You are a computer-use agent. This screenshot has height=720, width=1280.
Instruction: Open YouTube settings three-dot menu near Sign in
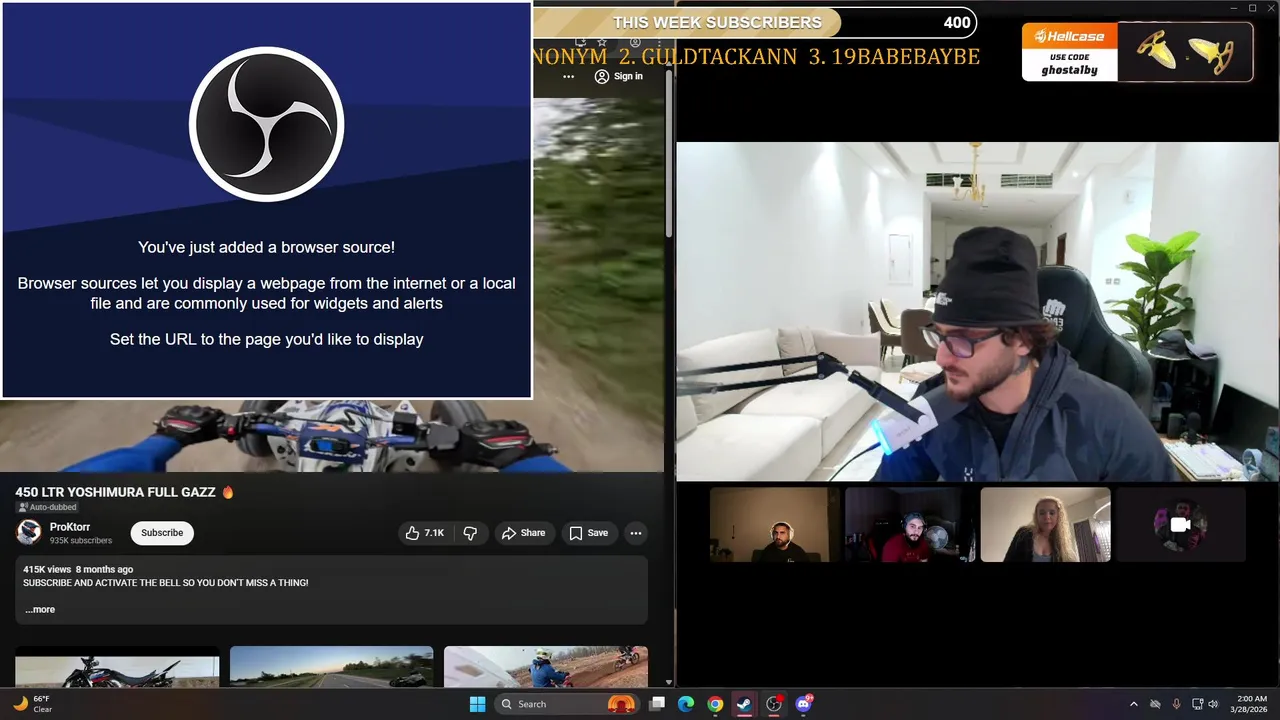569,76
